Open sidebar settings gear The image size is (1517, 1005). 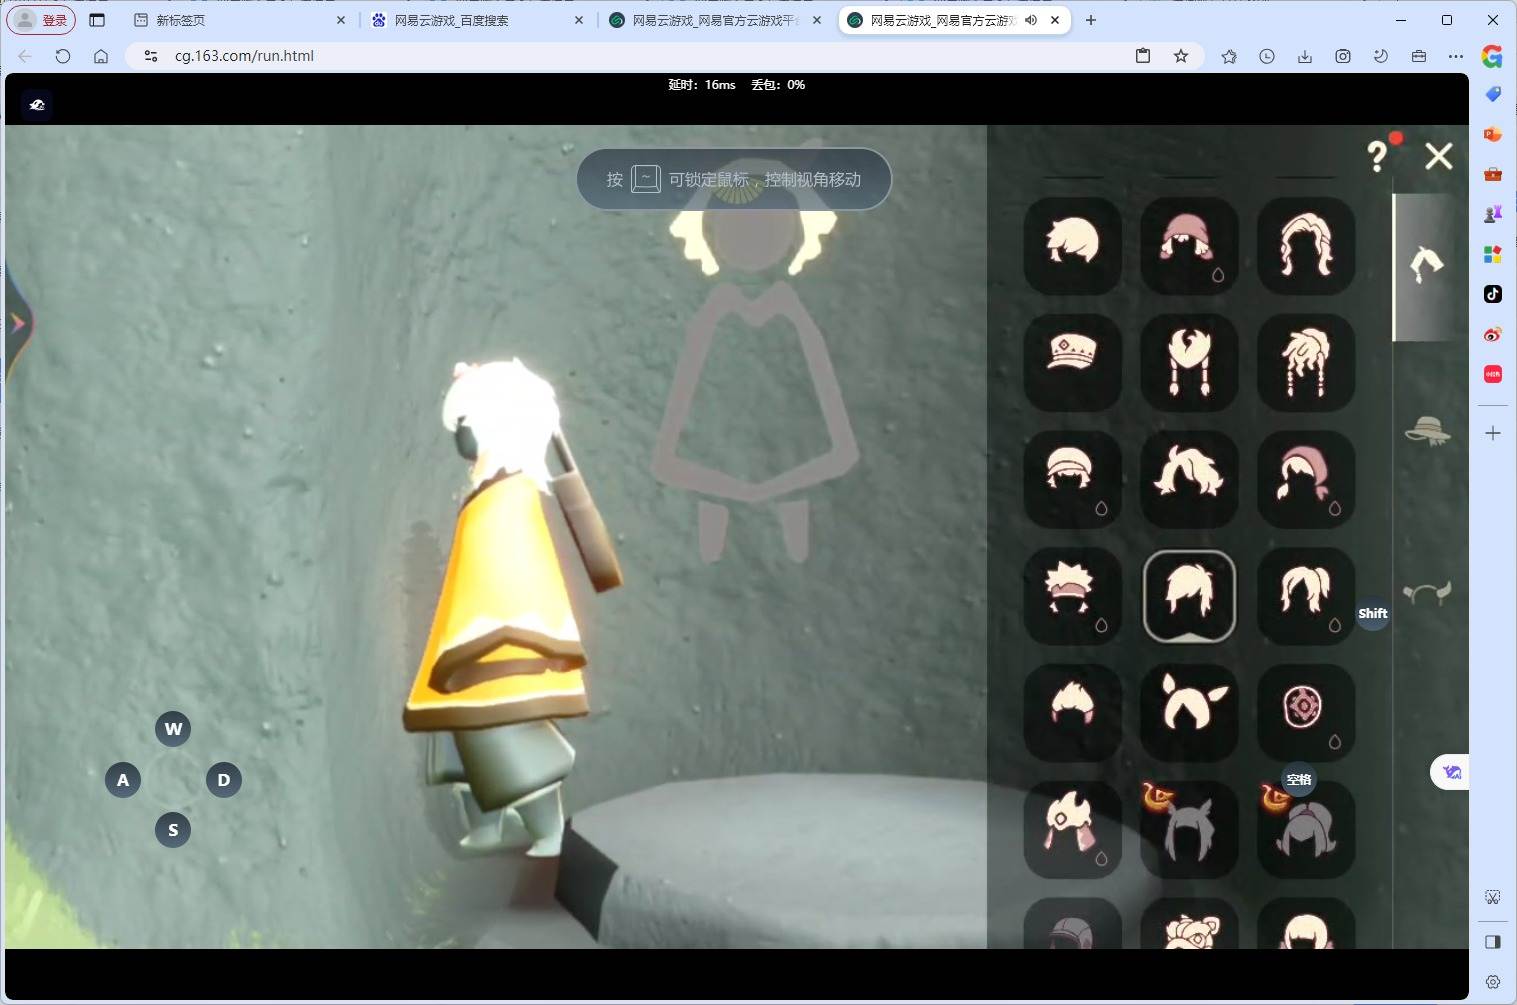click(x=1493, y=982)
